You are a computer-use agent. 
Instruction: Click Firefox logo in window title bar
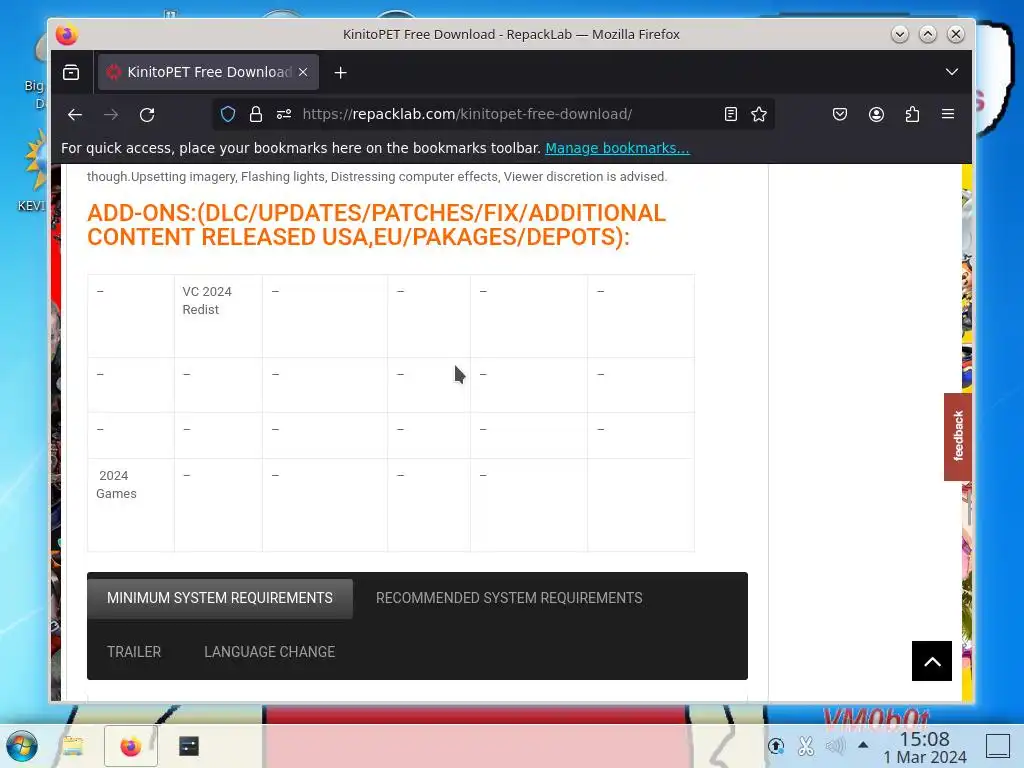pos(67,34)
